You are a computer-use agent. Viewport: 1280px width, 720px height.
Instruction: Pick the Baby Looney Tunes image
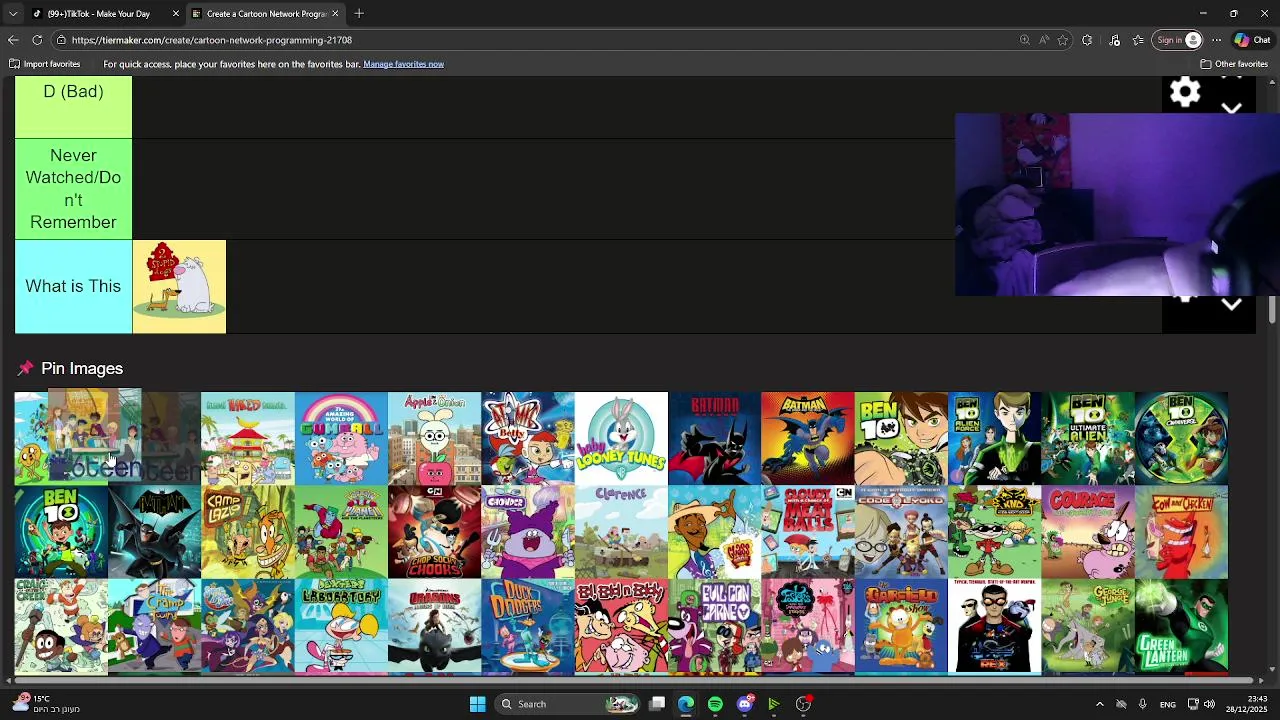pos(621,438)
